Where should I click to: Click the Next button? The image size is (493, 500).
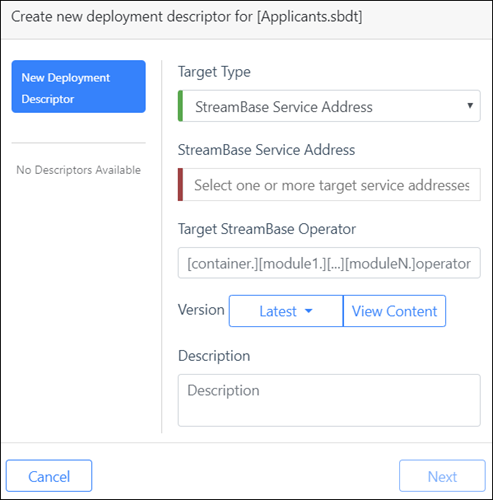pyautogui.click(x=442, y=476)
